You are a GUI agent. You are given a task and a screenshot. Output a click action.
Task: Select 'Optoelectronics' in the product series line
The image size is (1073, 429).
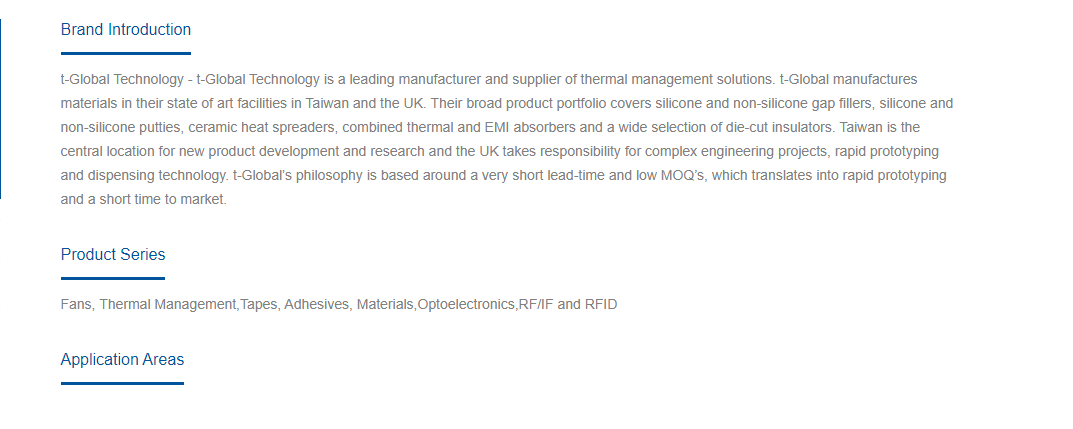(465, 304)
